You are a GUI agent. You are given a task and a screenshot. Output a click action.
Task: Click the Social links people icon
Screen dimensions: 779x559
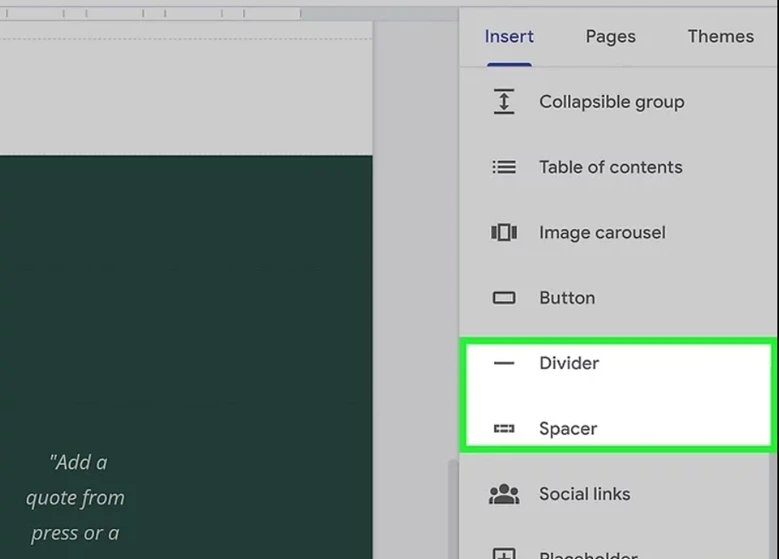[504, 494]
